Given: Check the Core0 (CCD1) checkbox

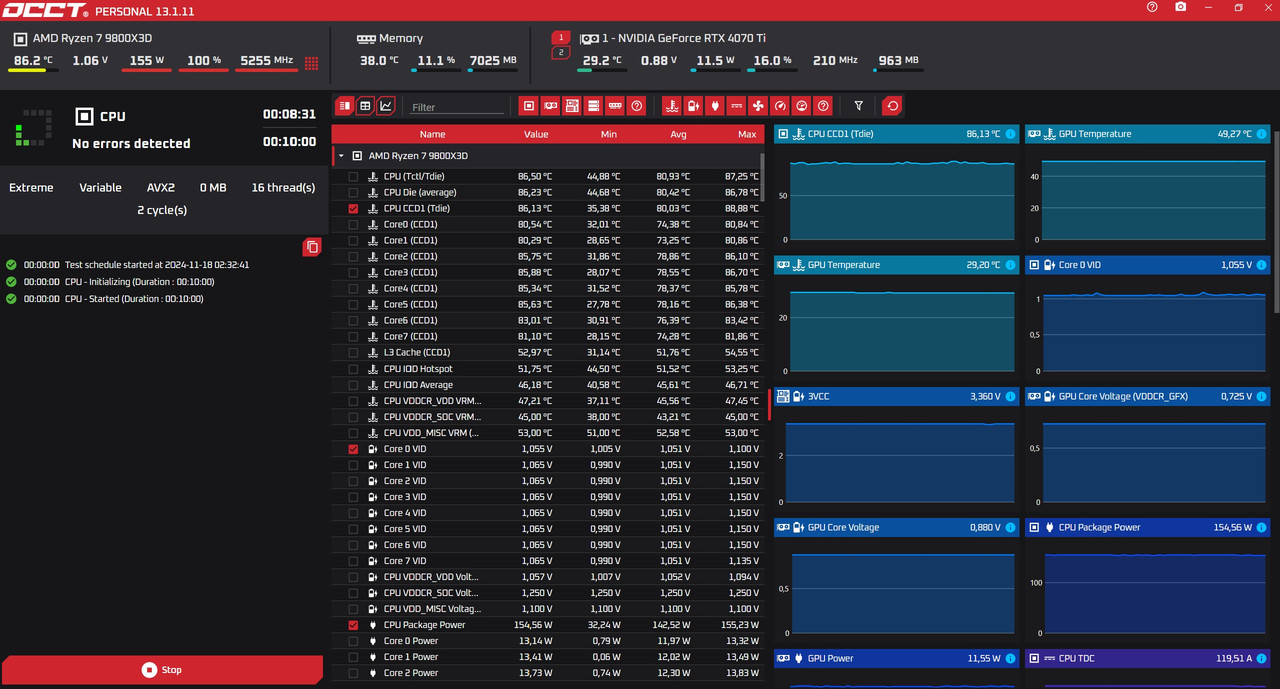Looking at the screenshot, I should (x=353, y=224).
